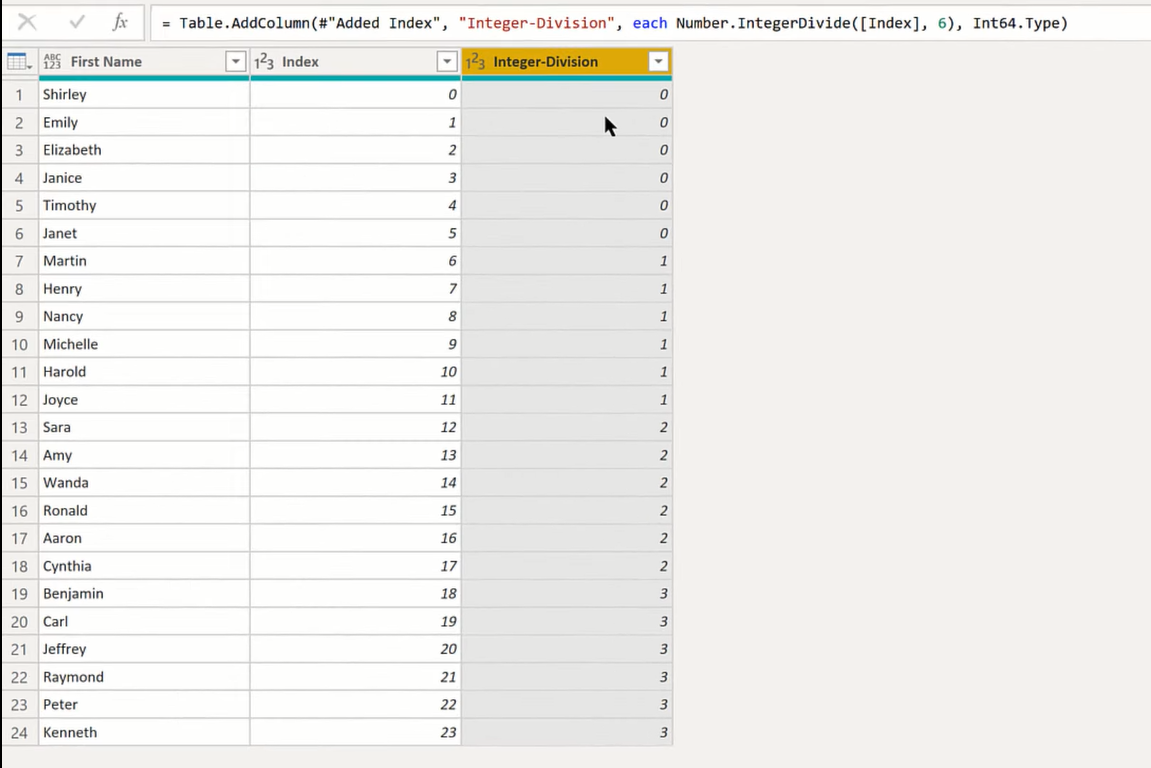The width and height of the screenshot is (1151, 768).
Task: Click the cell containing Janet
Action: [145, 233]
